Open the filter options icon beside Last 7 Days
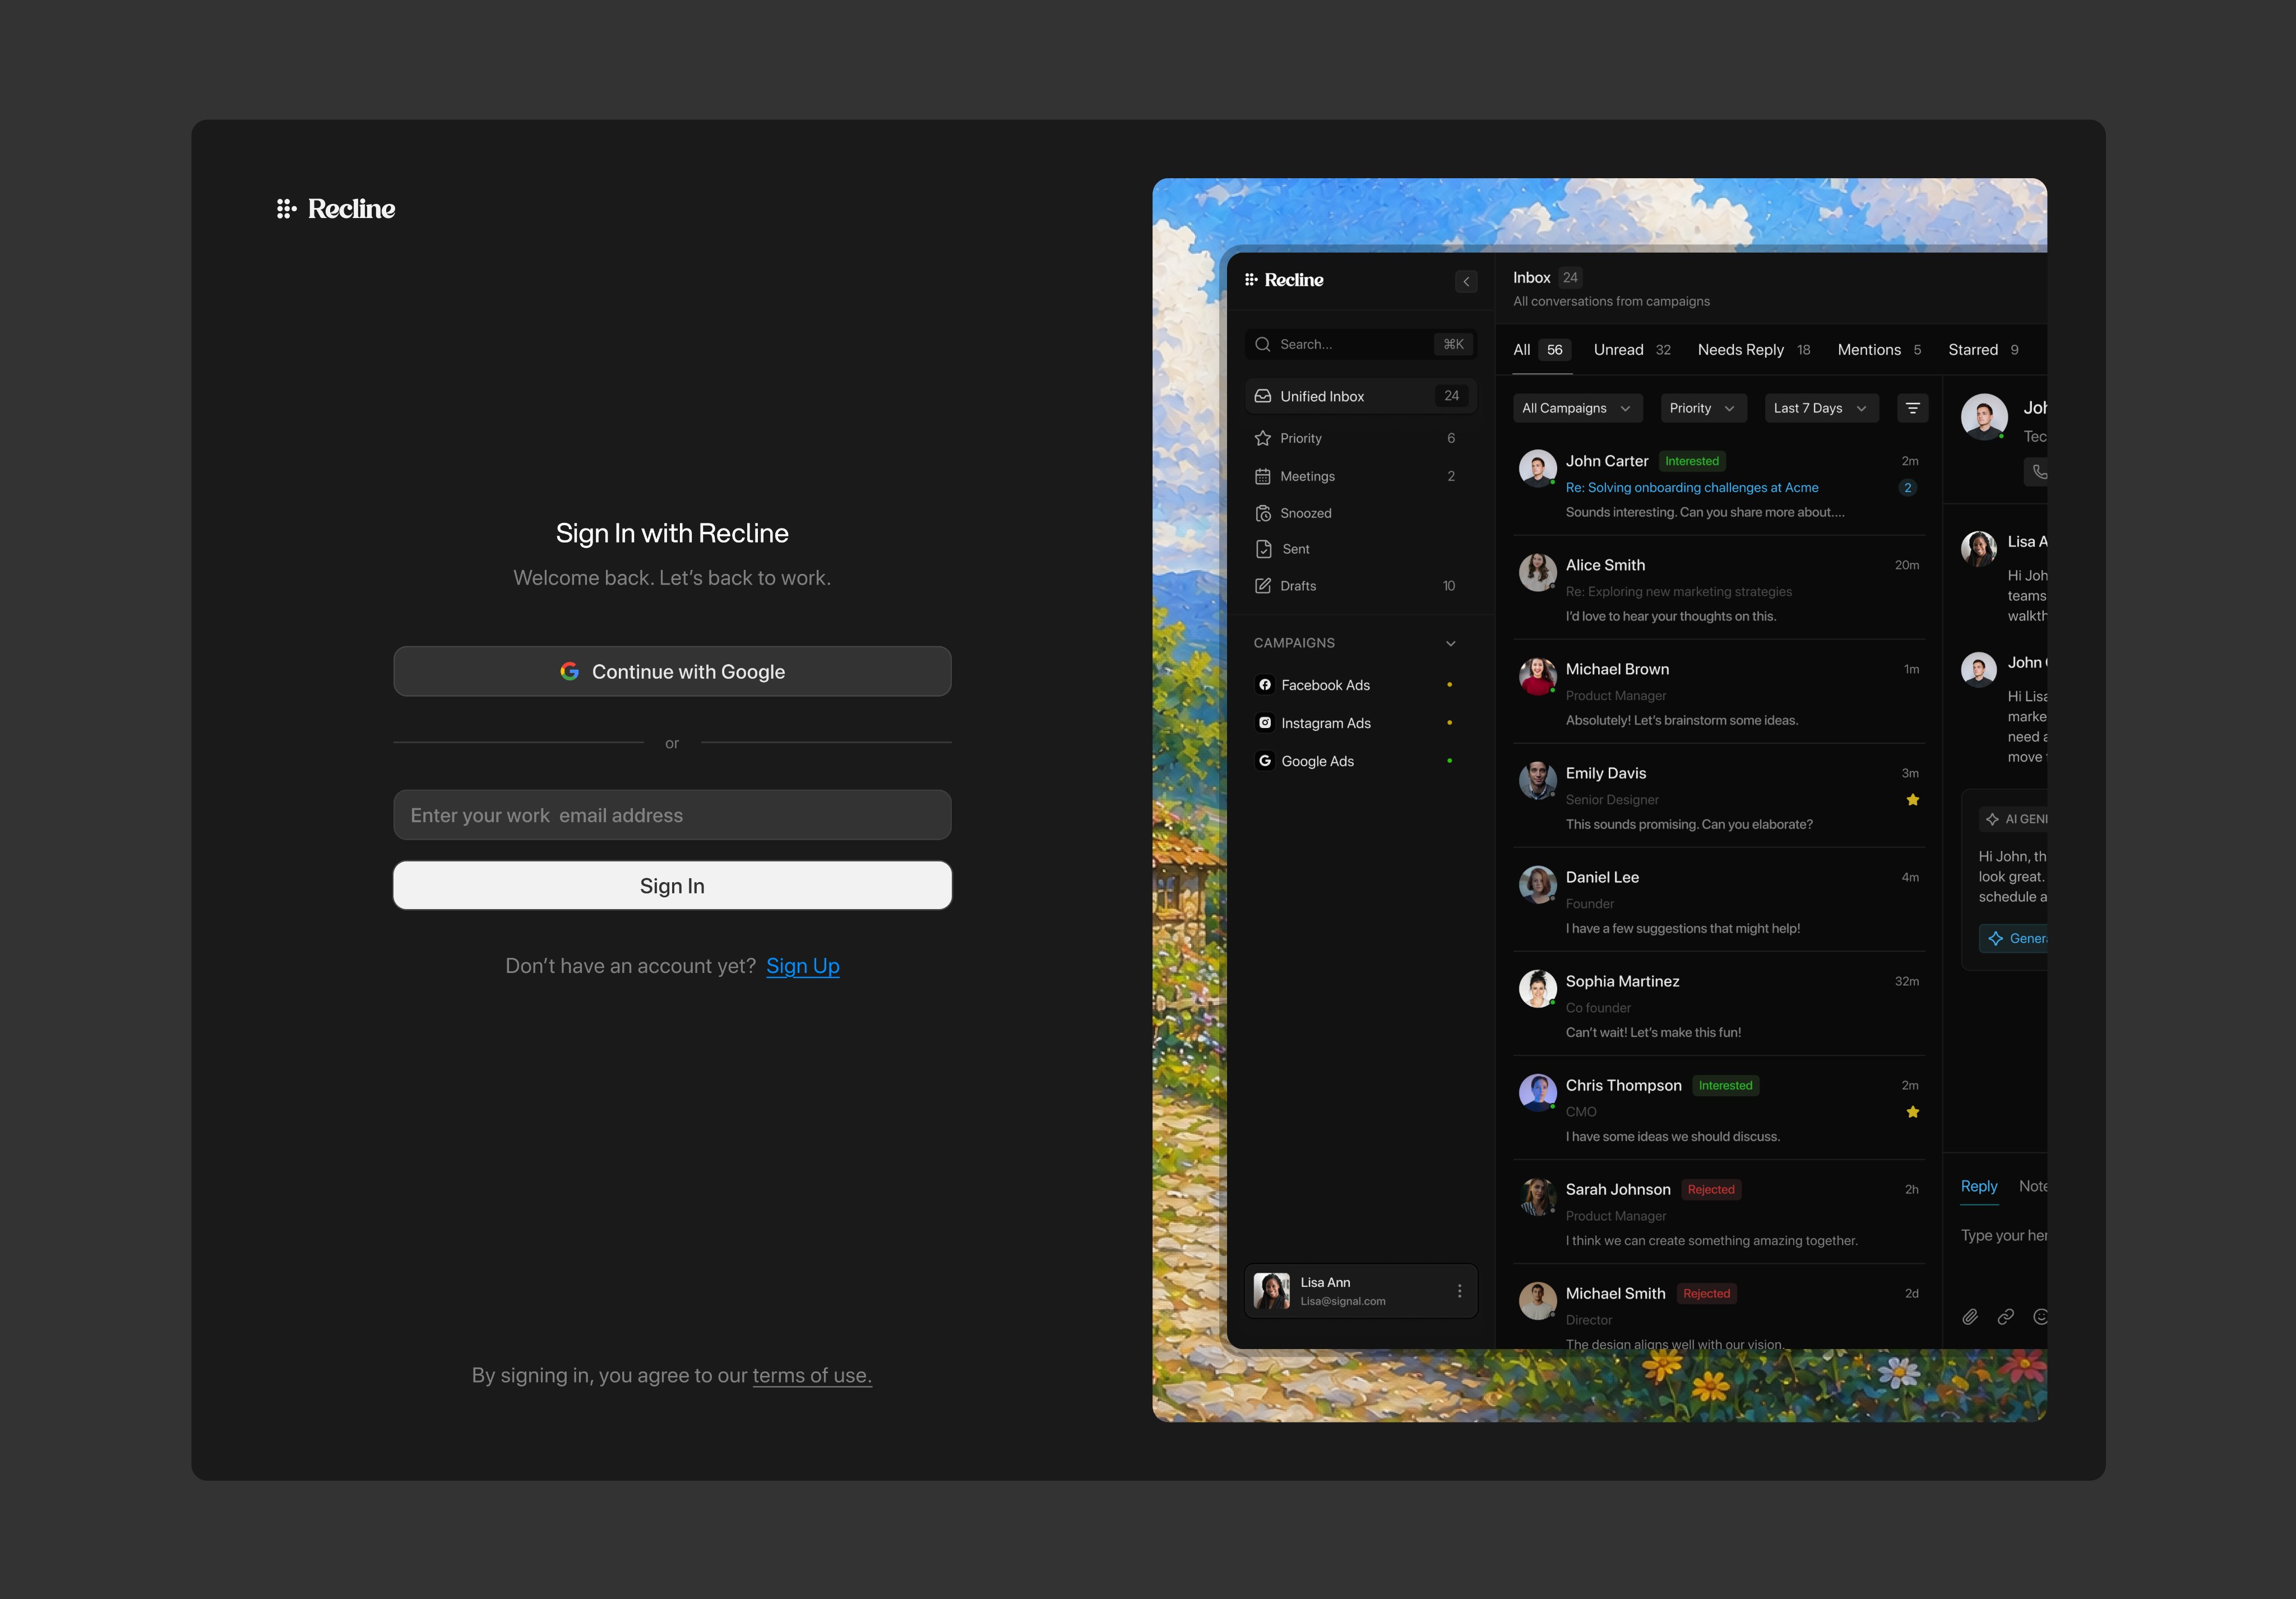Screen dimensions: 2296x1599 [1912, 408]
